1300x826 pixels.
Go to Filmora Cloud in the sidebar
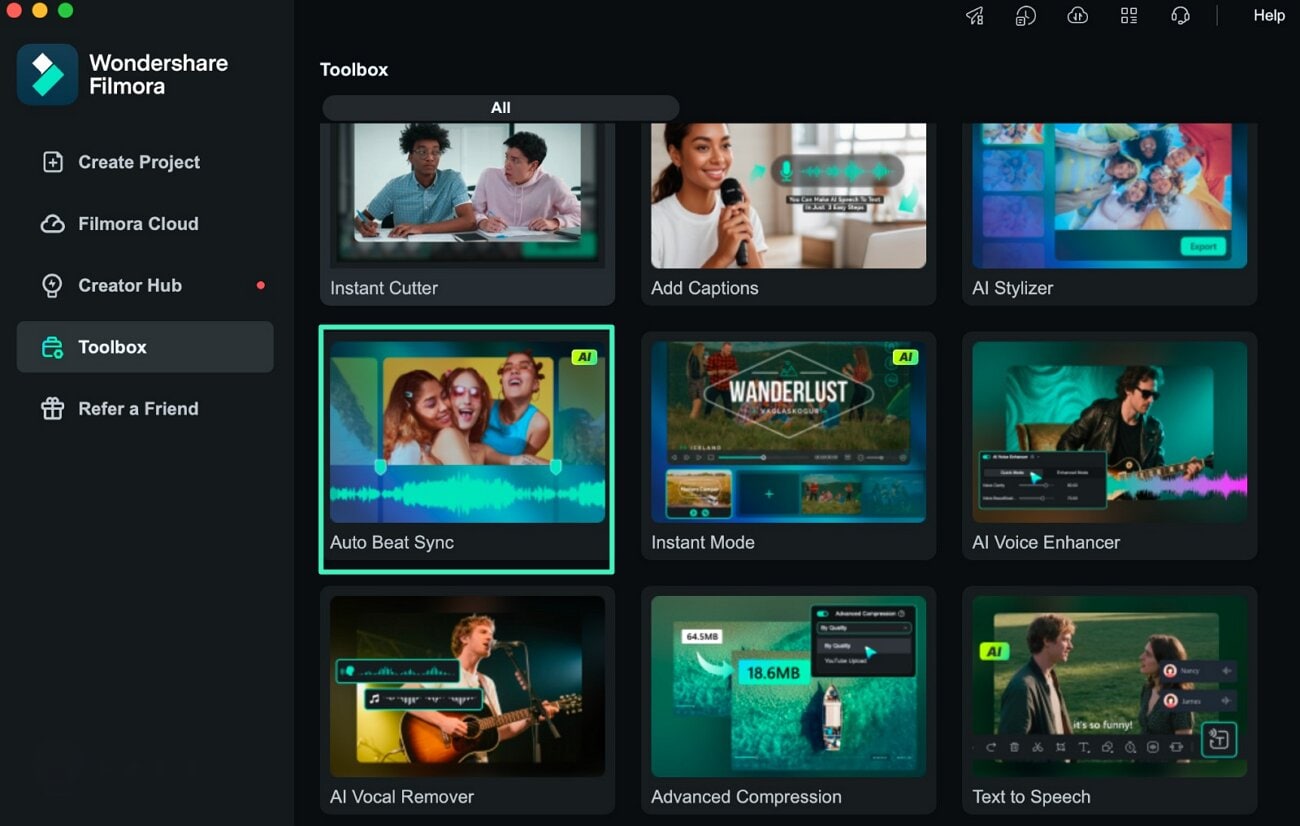tap(145, 224)
